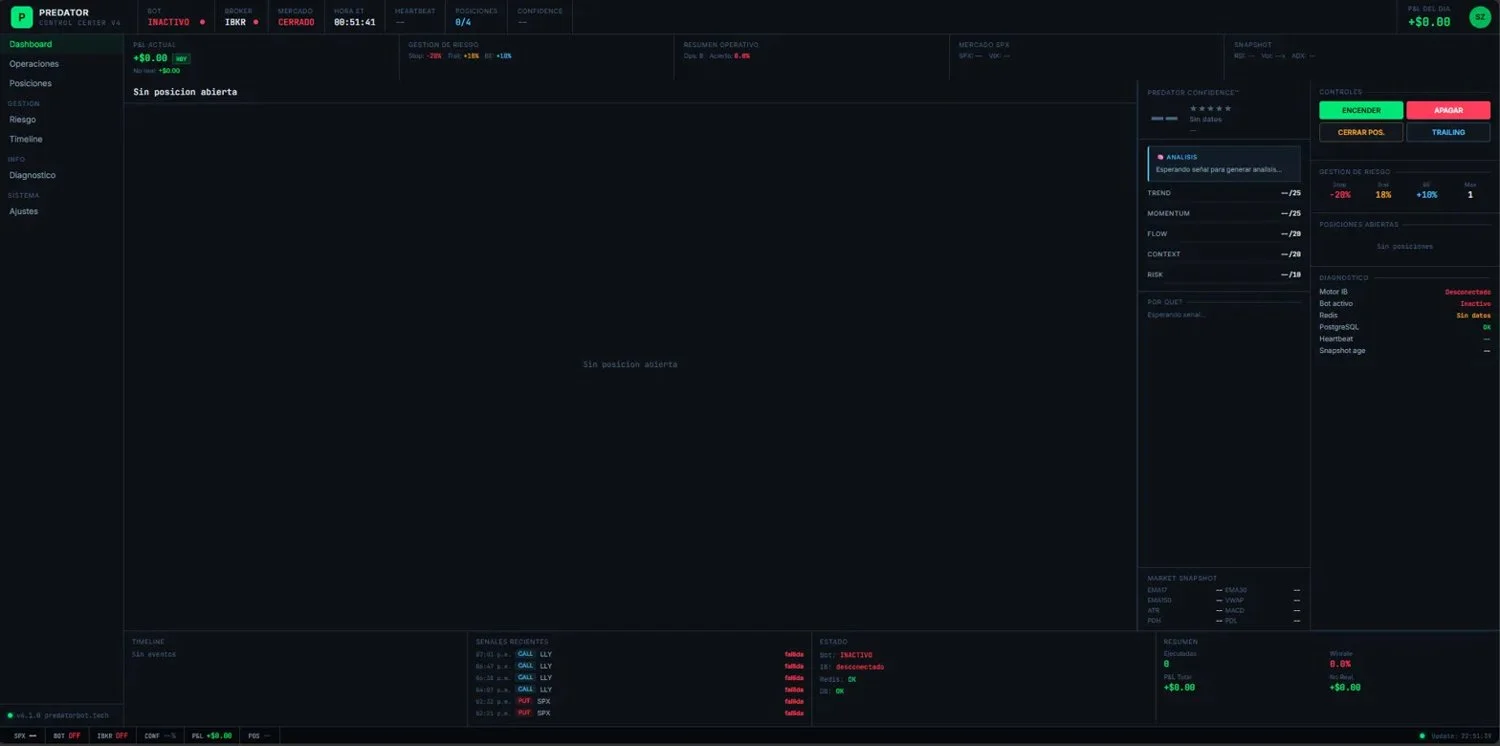1500x746 pixels.
Task: Click the RISK score row
Action: pos(1224,274)
